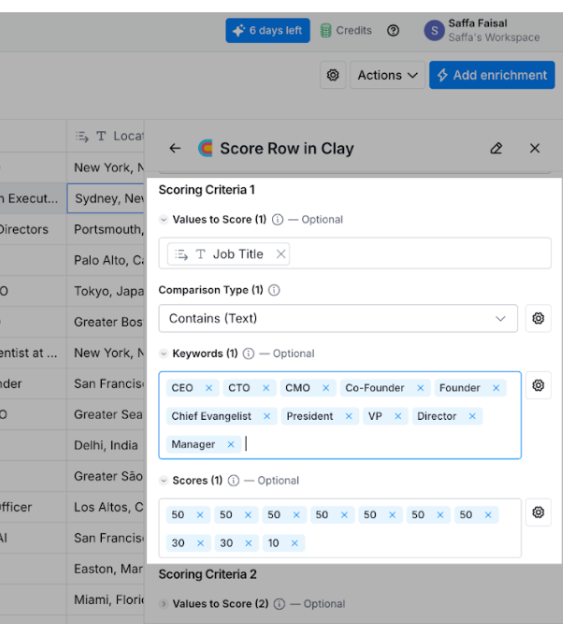Remove the Chief Evangelist keyword tag

tap(267, 416)
